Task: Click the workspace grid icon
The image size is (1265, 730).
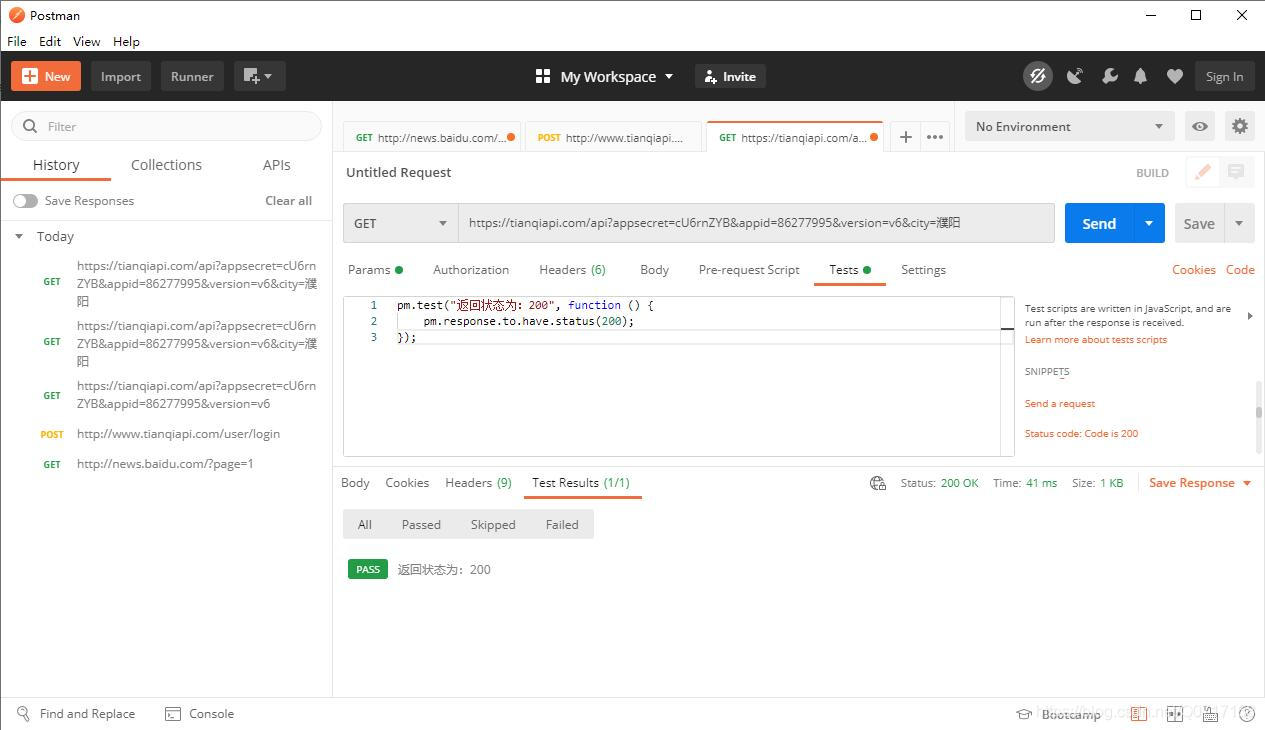Action: 543,76
